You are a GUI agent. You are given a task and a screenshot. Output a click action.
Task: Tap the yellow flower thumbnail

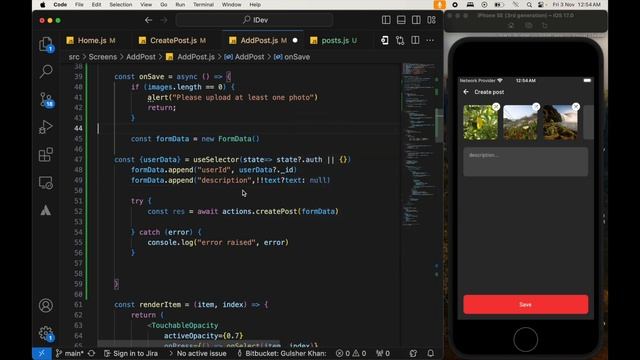(x=480, y=122)
